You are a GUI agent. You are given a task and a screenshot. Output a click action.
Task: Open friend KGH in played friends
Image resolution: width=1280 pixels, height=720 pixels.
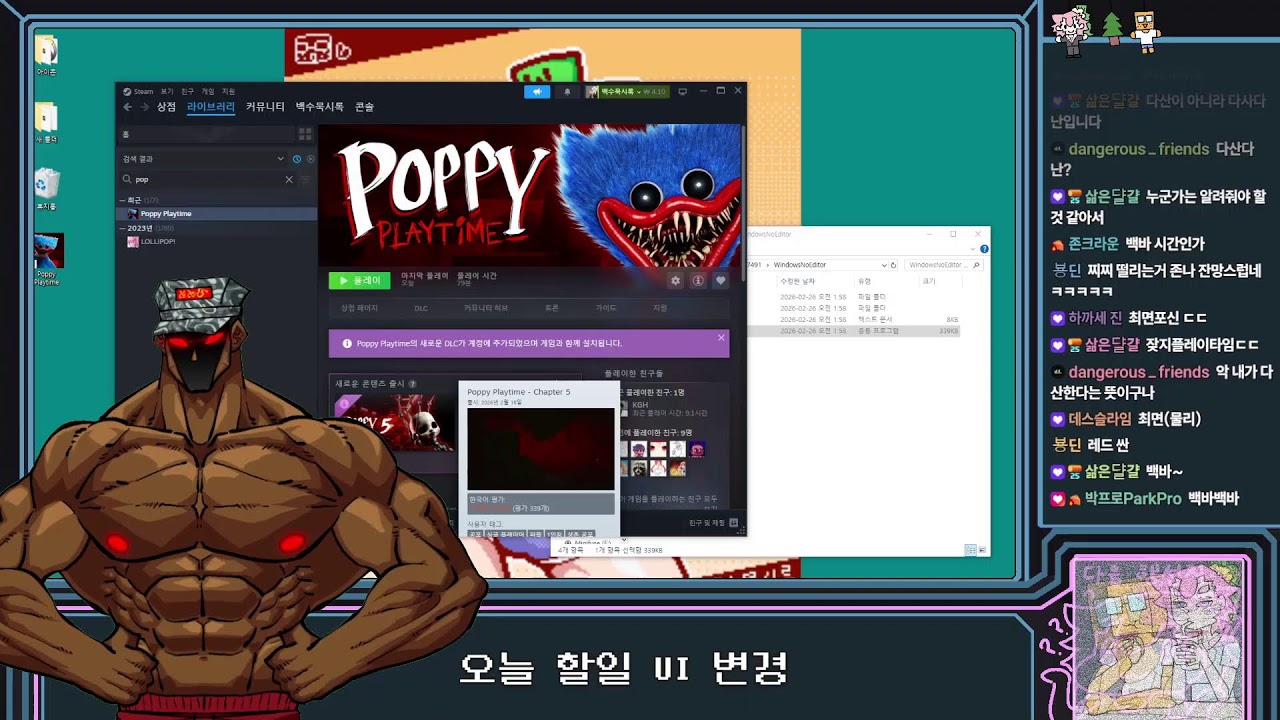(640, 405)
